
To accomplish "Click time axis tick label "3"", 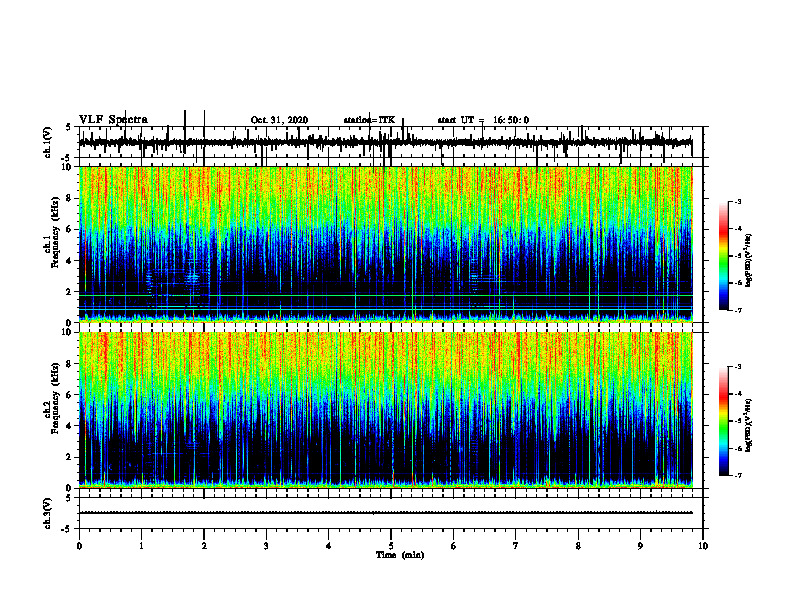I will click(266, 546).
